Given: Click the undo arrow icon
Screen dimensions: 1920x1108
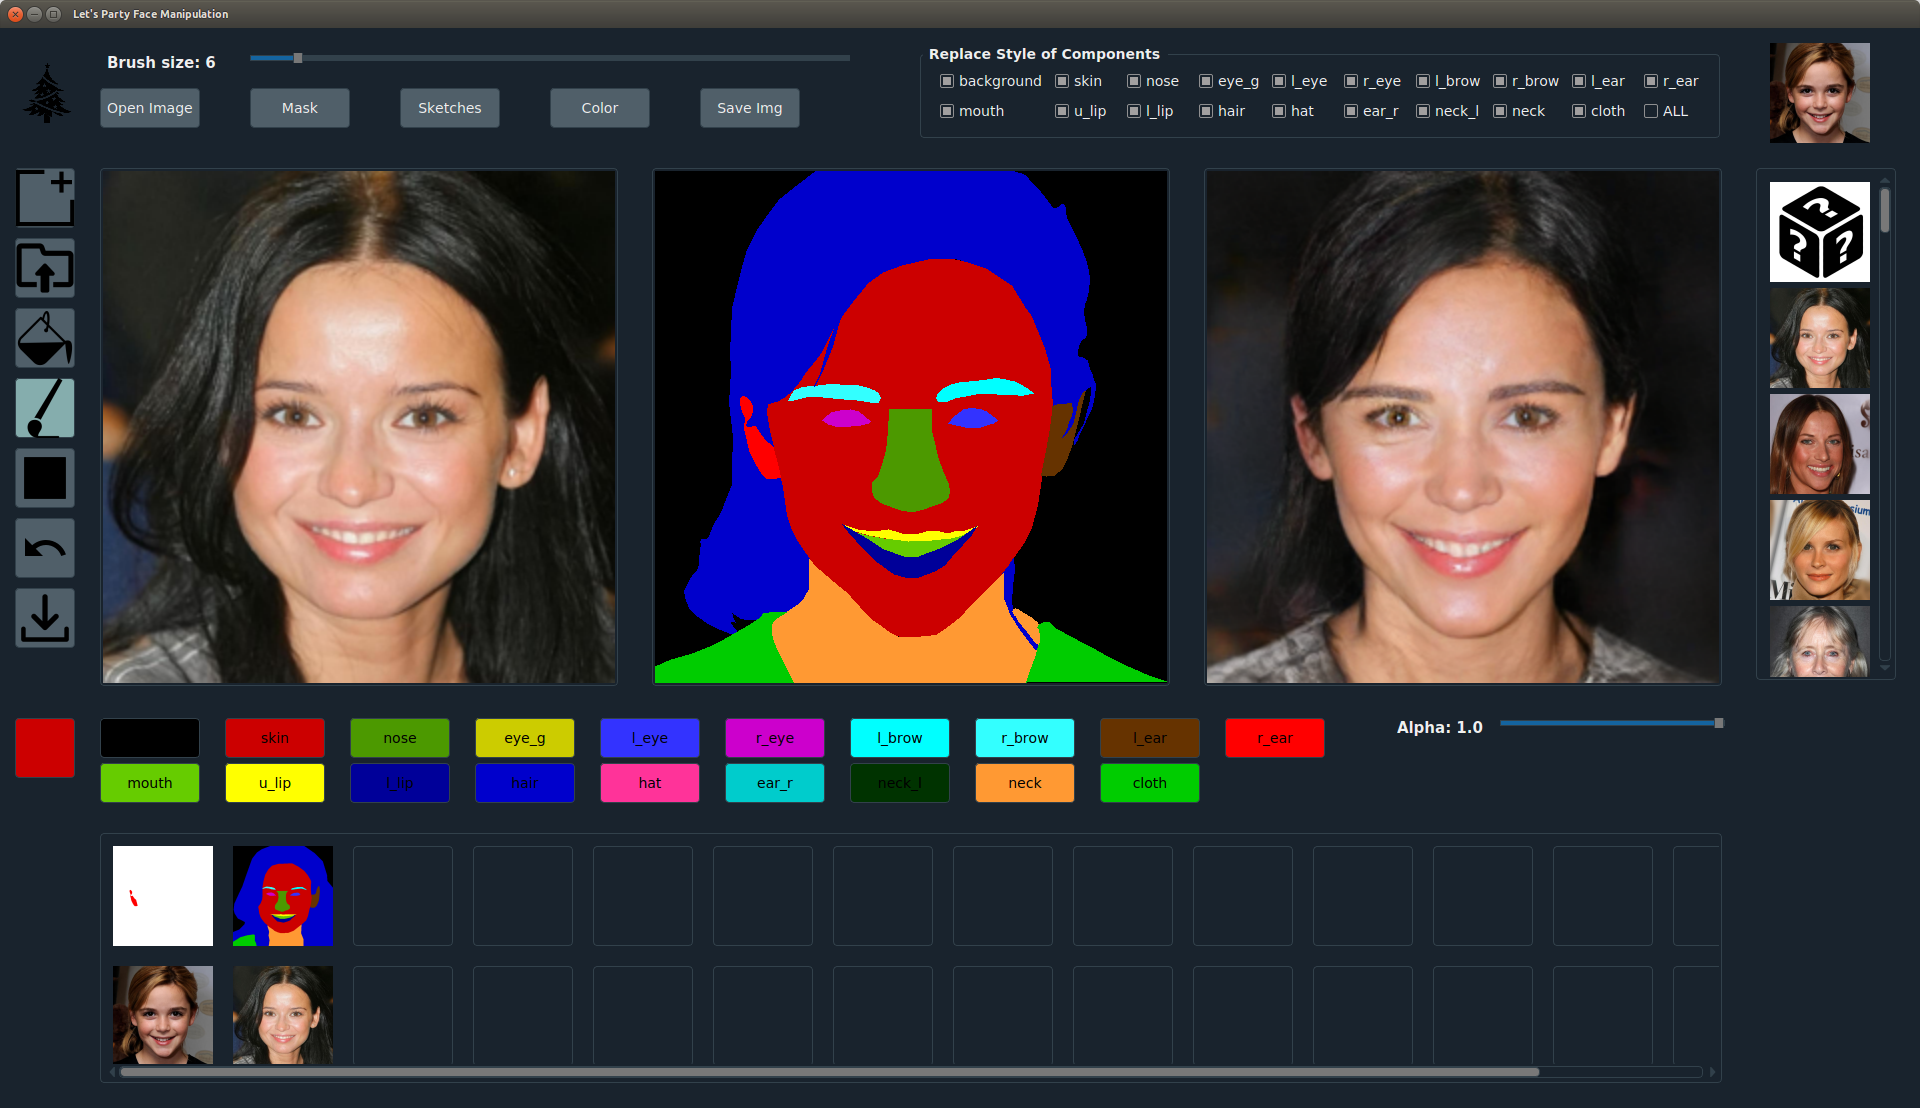Looking at the screenshot, I should pos(45,548).
